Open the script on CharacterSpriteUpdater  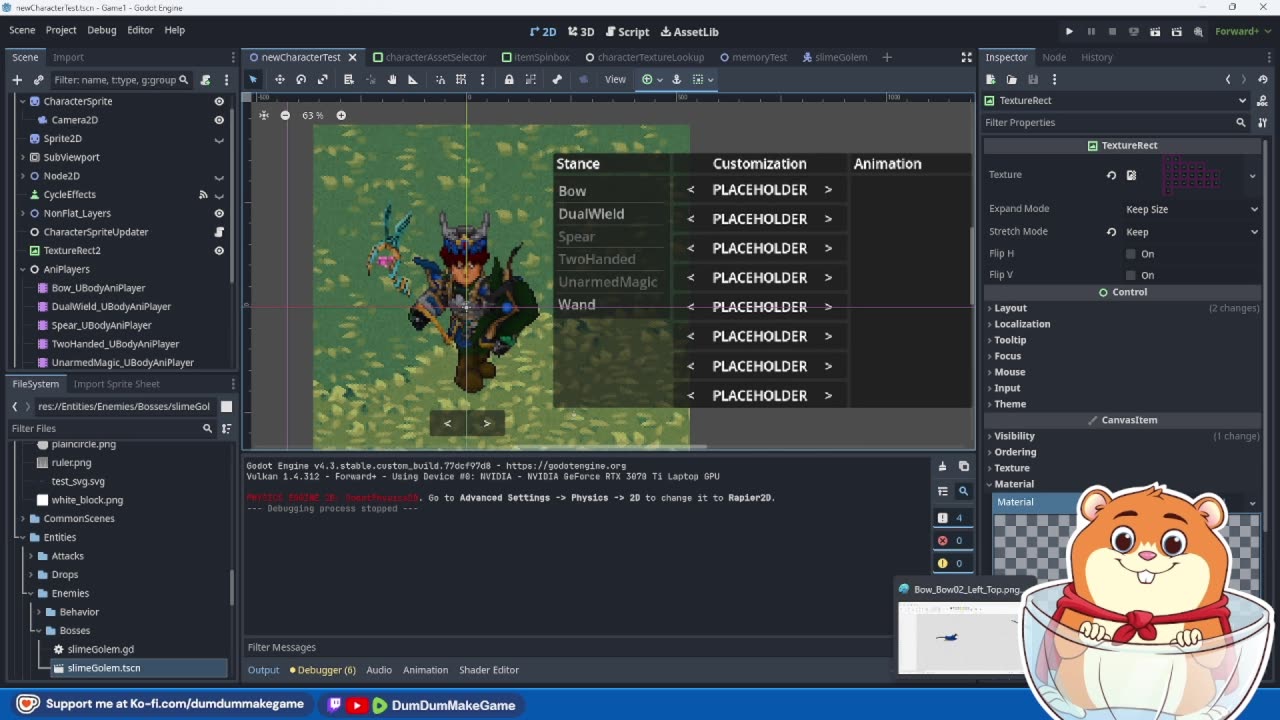[x=219, y=232]
